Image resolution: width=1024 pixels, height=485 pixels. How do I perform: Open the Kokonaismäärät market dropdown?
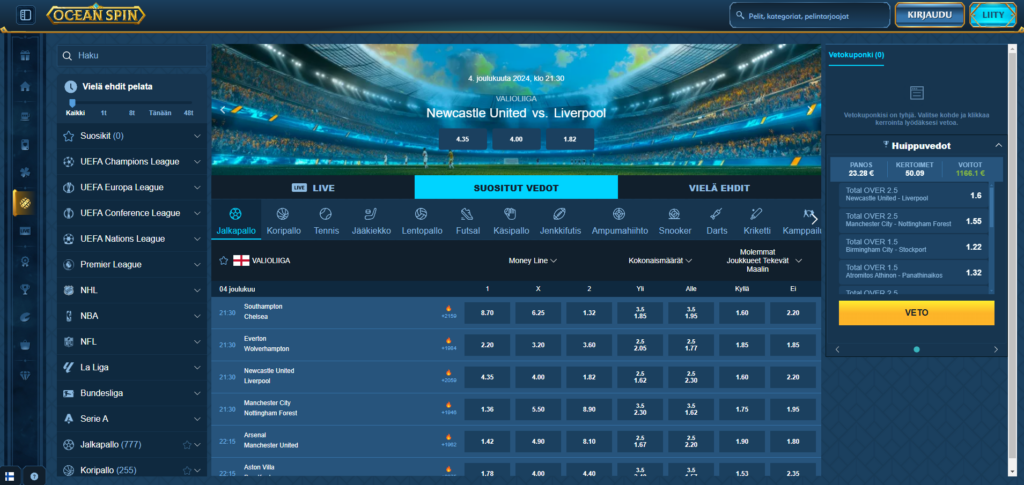660,260
